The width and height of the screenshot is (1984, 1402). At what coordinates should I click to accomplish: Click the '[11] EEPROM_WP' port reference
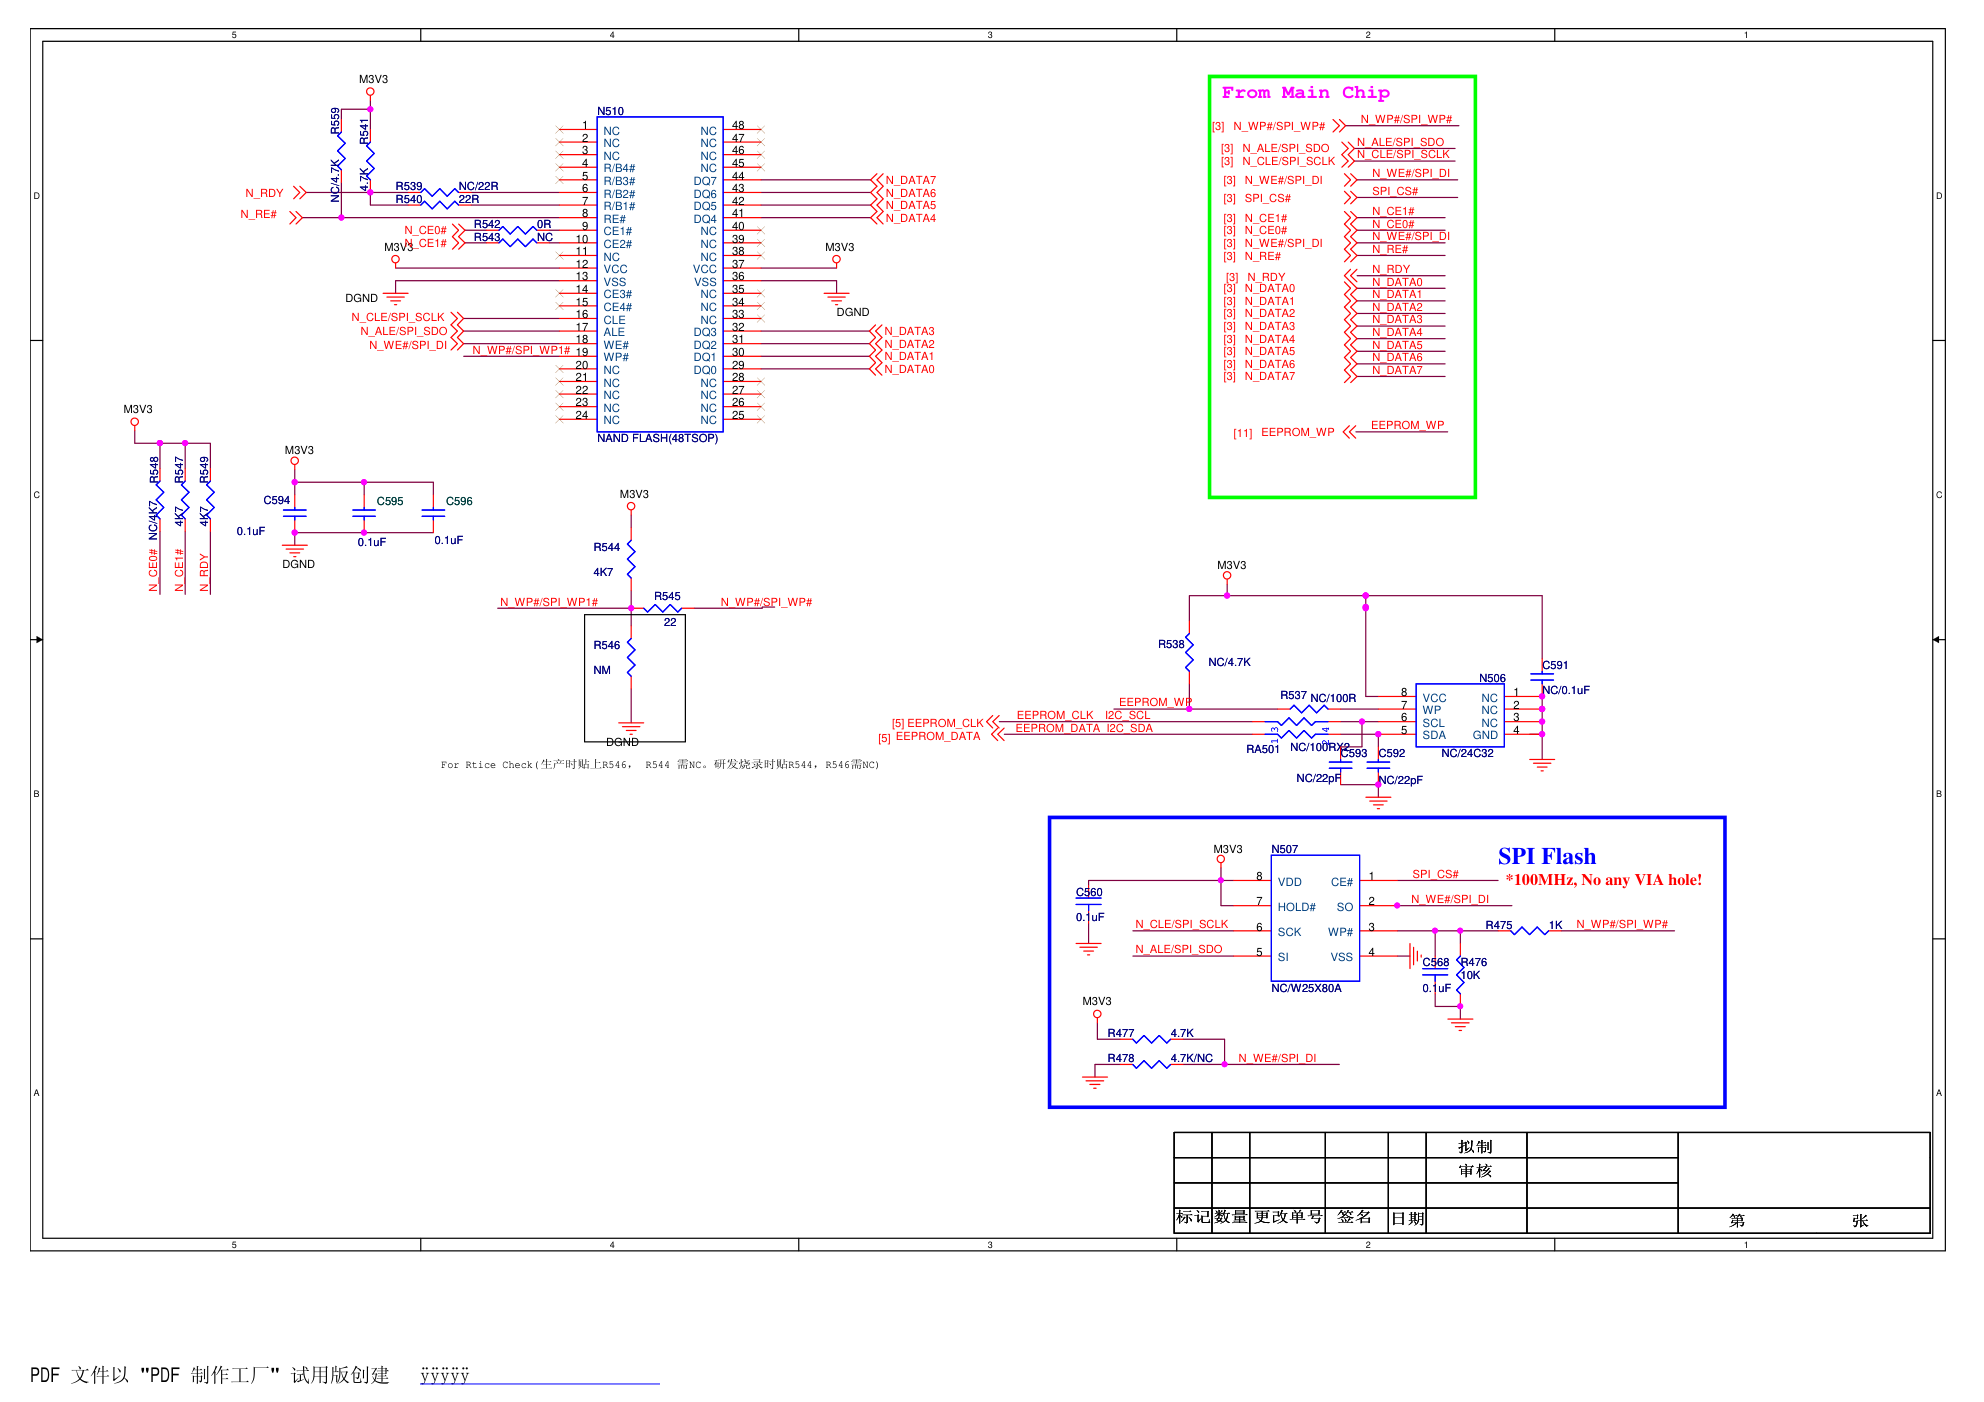(1283, 432)
